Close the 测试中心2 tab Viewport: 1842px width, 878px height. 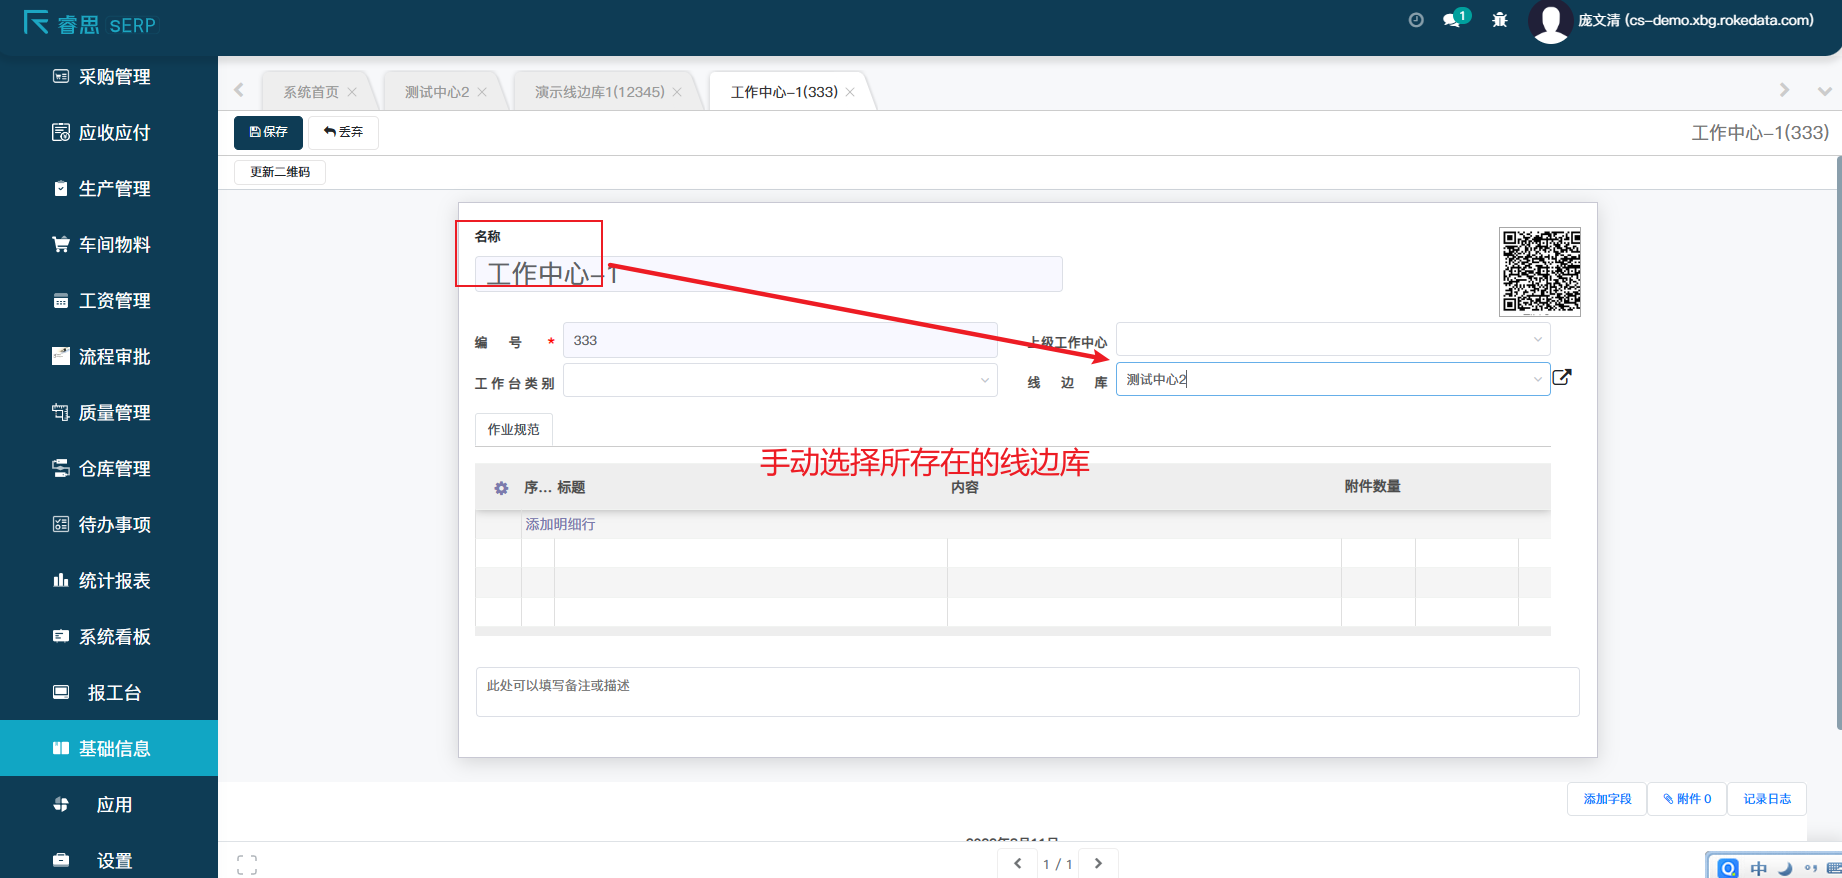click(x=482, y=92)
